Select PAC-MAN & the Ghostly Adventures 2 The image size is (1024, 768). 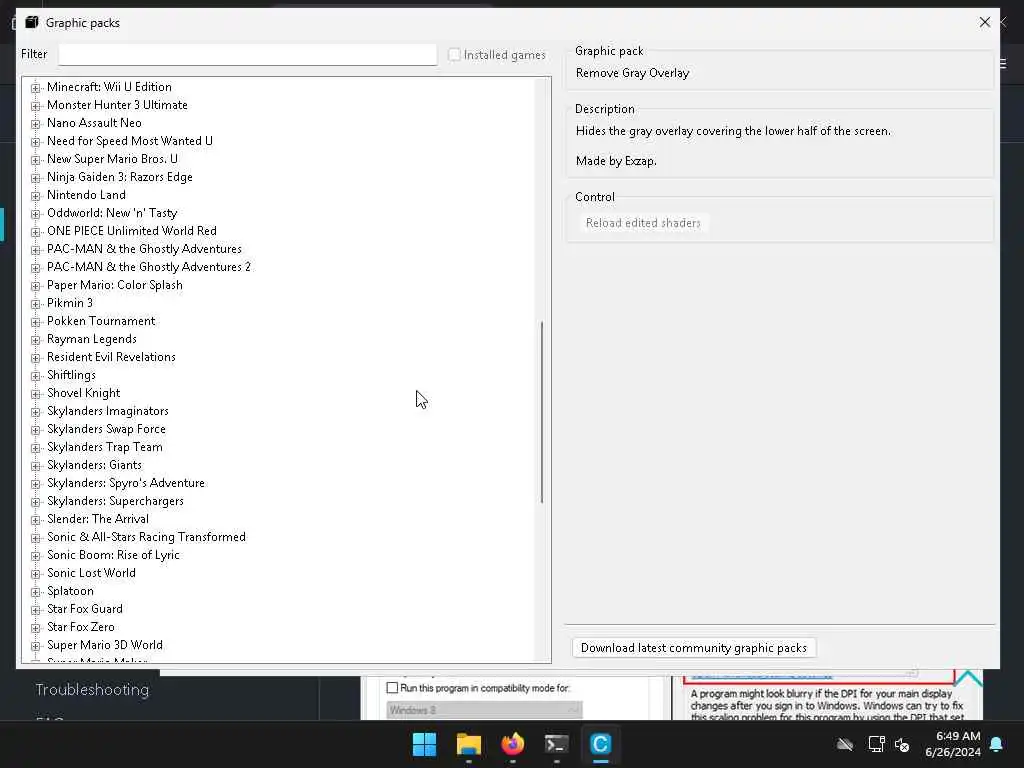point(148,267)
